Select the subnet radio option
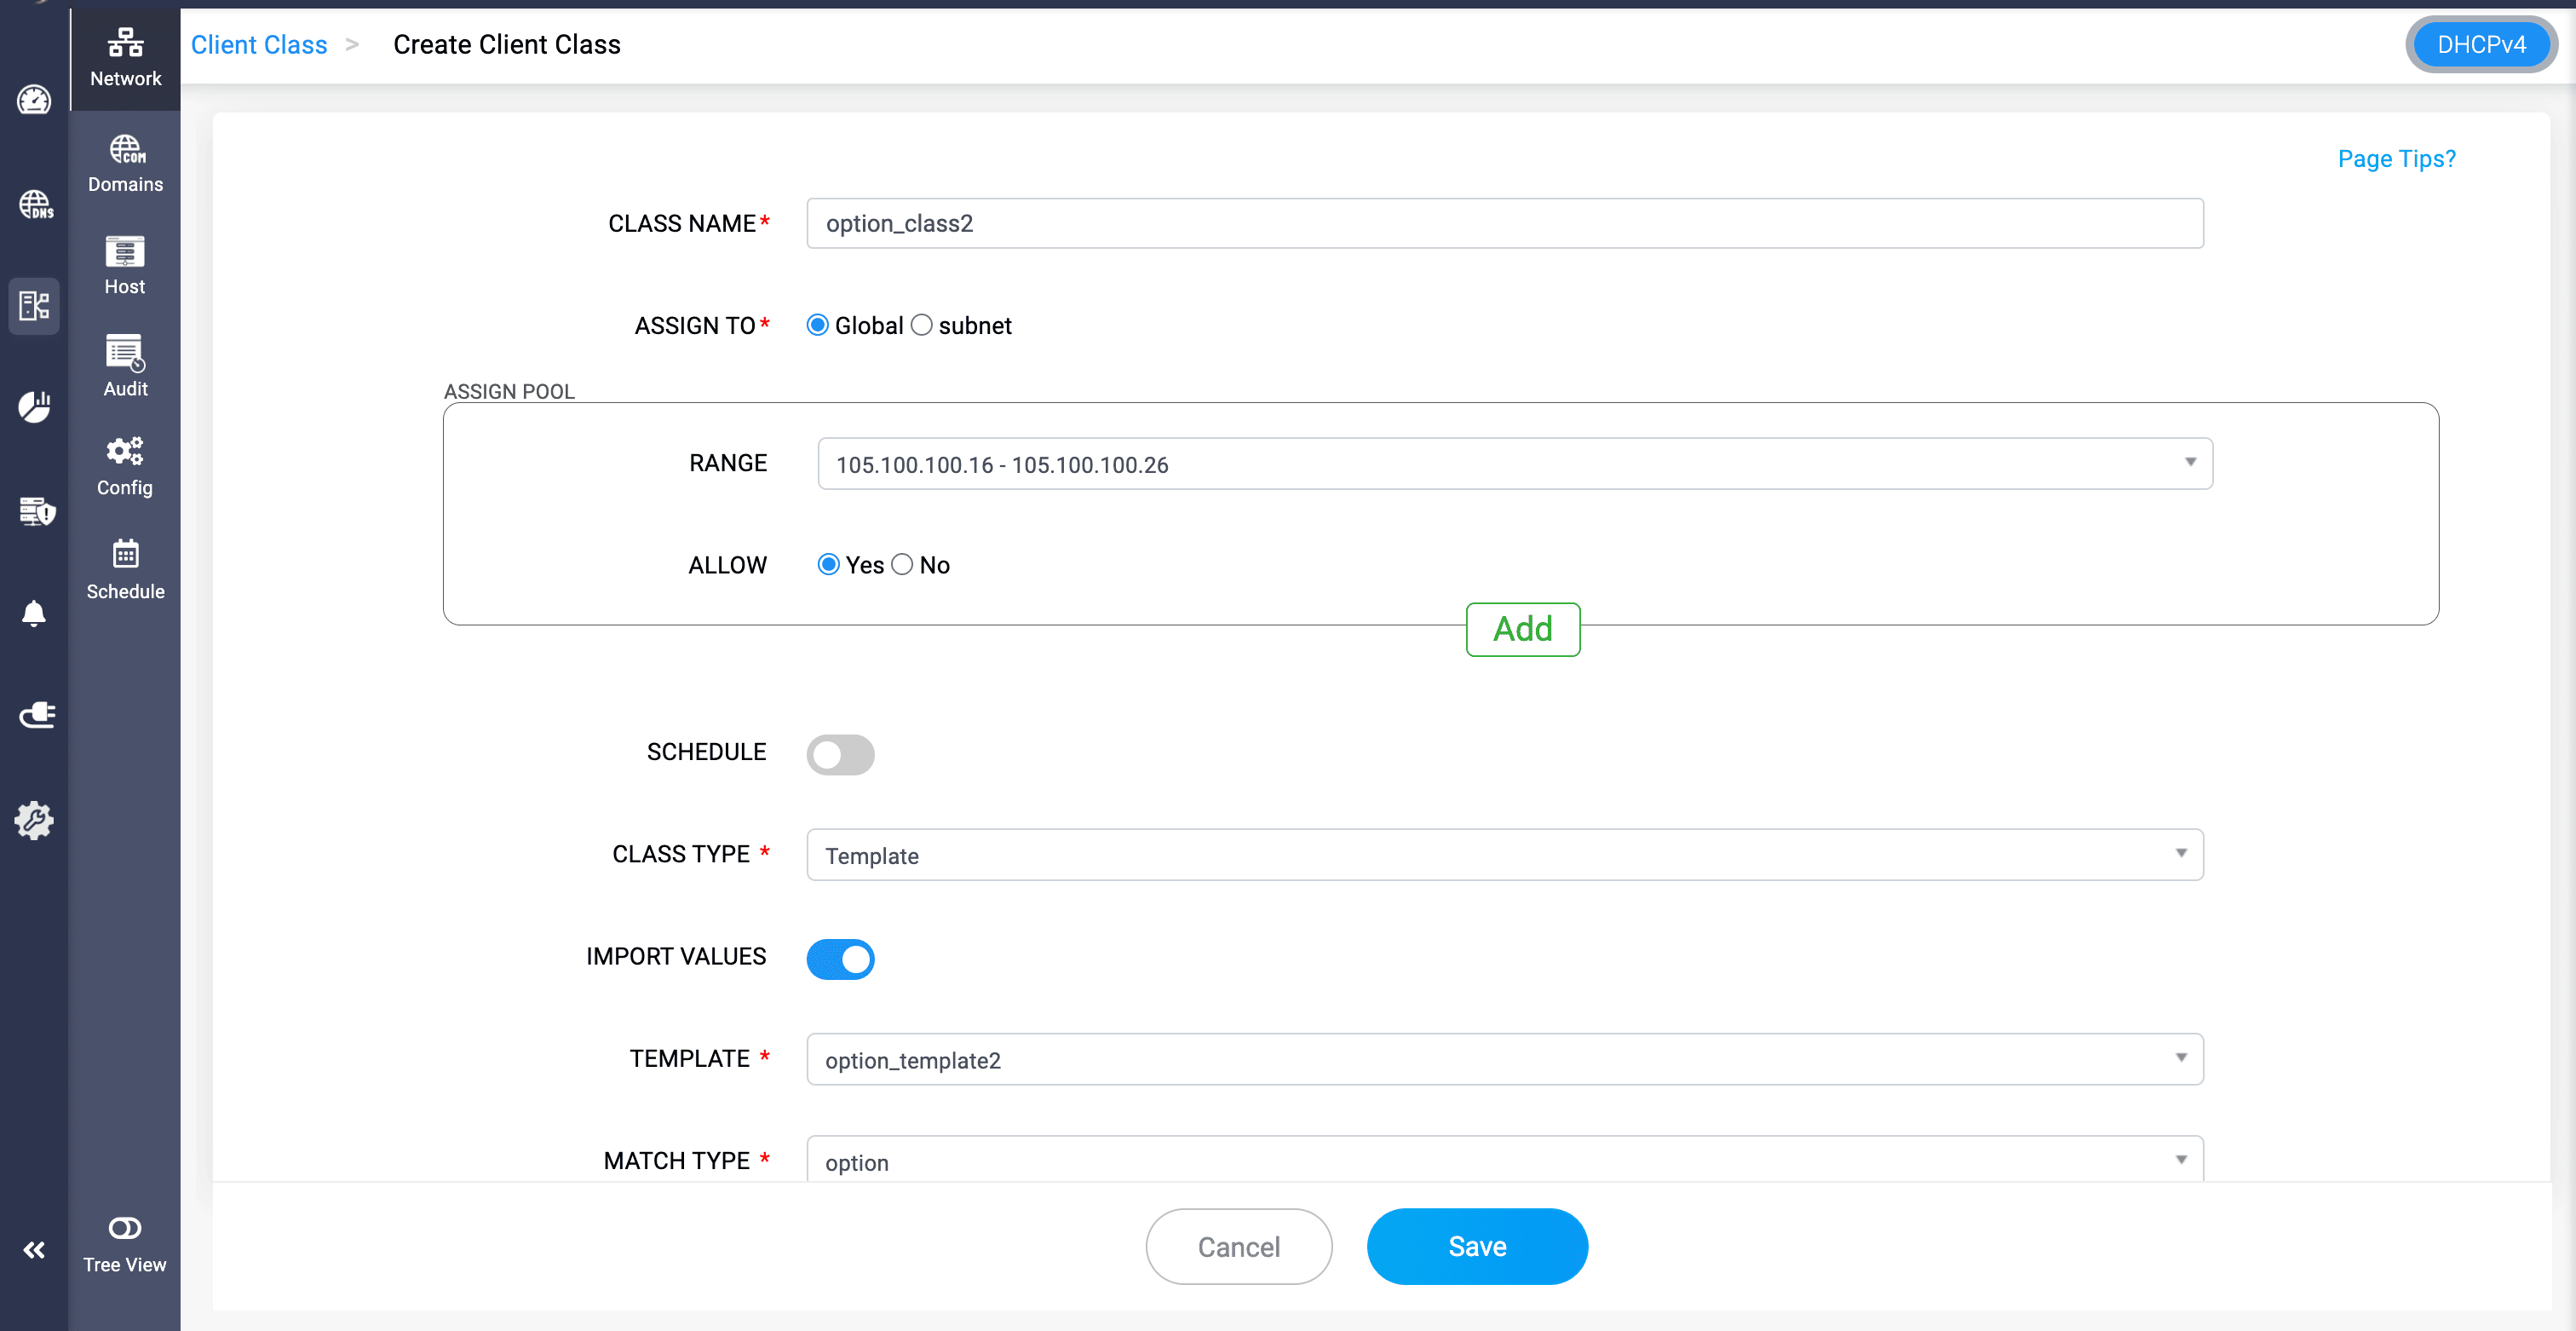The width and height of the screenshot is (2576, 1331). coord(922,325)
